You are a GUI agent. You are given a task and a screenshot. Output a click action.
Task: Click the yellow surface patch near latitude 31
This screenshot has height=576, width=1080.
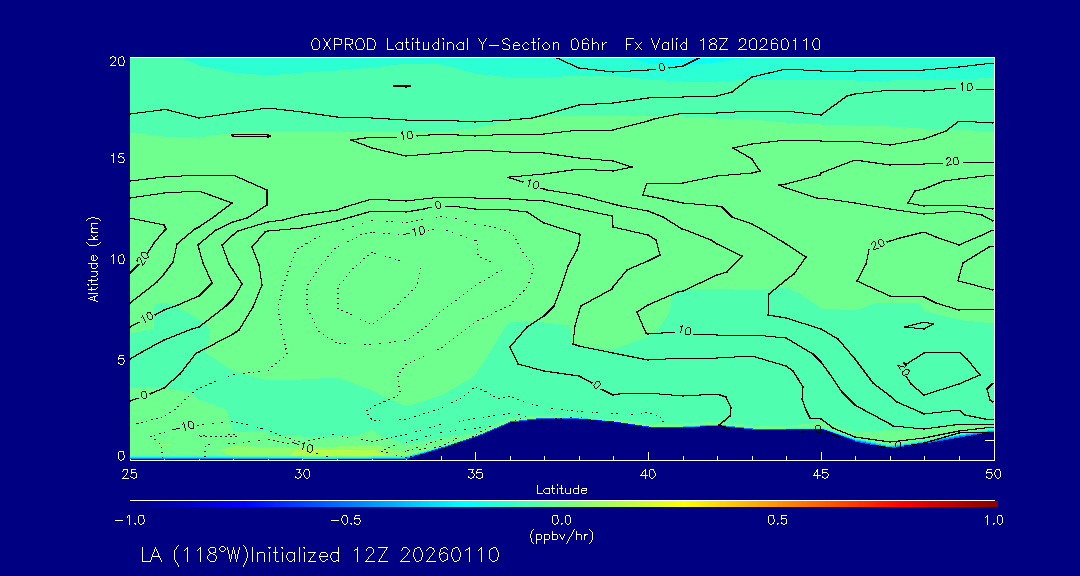pyautogui.click(x=340, y=452)
